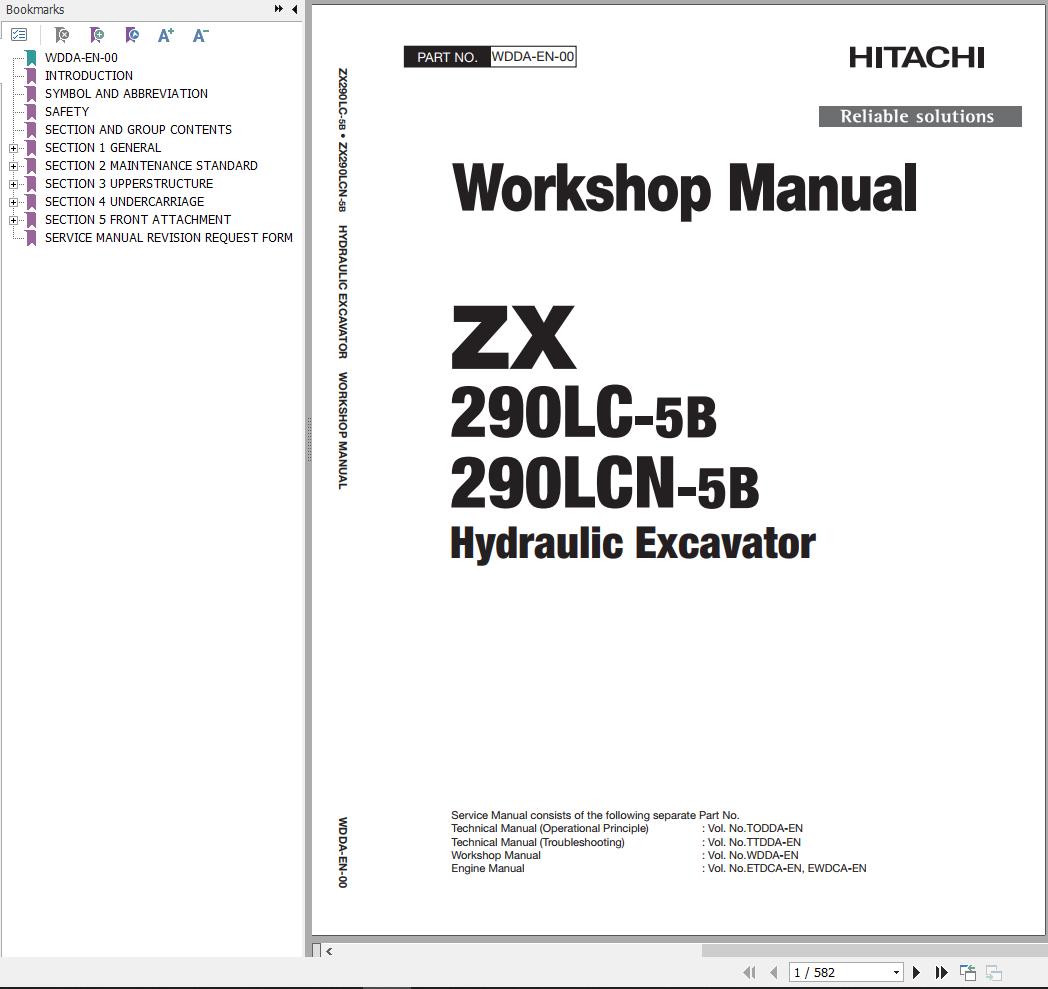
Task: Open the bookmarks options list icon
Action: [x=19, y=35]
